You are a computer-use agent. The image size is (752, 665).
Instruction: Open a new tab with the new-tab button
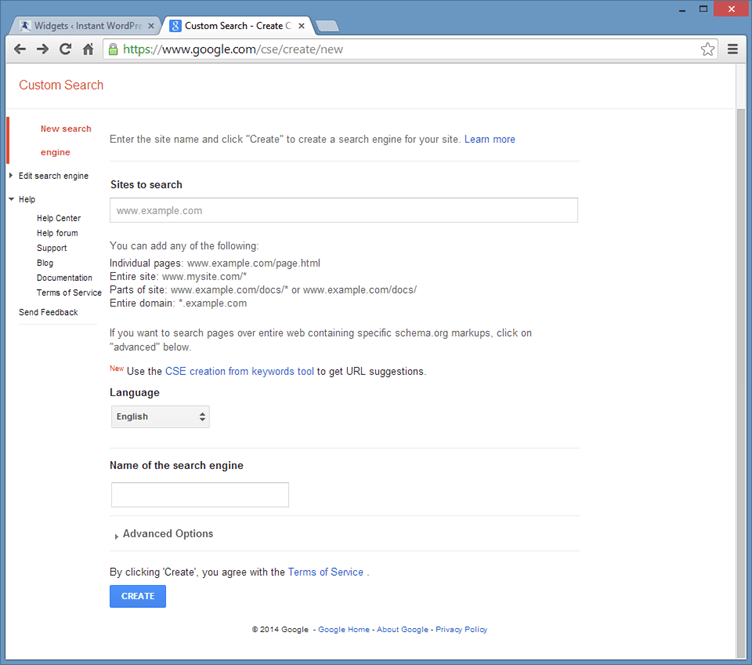(x=328, y=25)
